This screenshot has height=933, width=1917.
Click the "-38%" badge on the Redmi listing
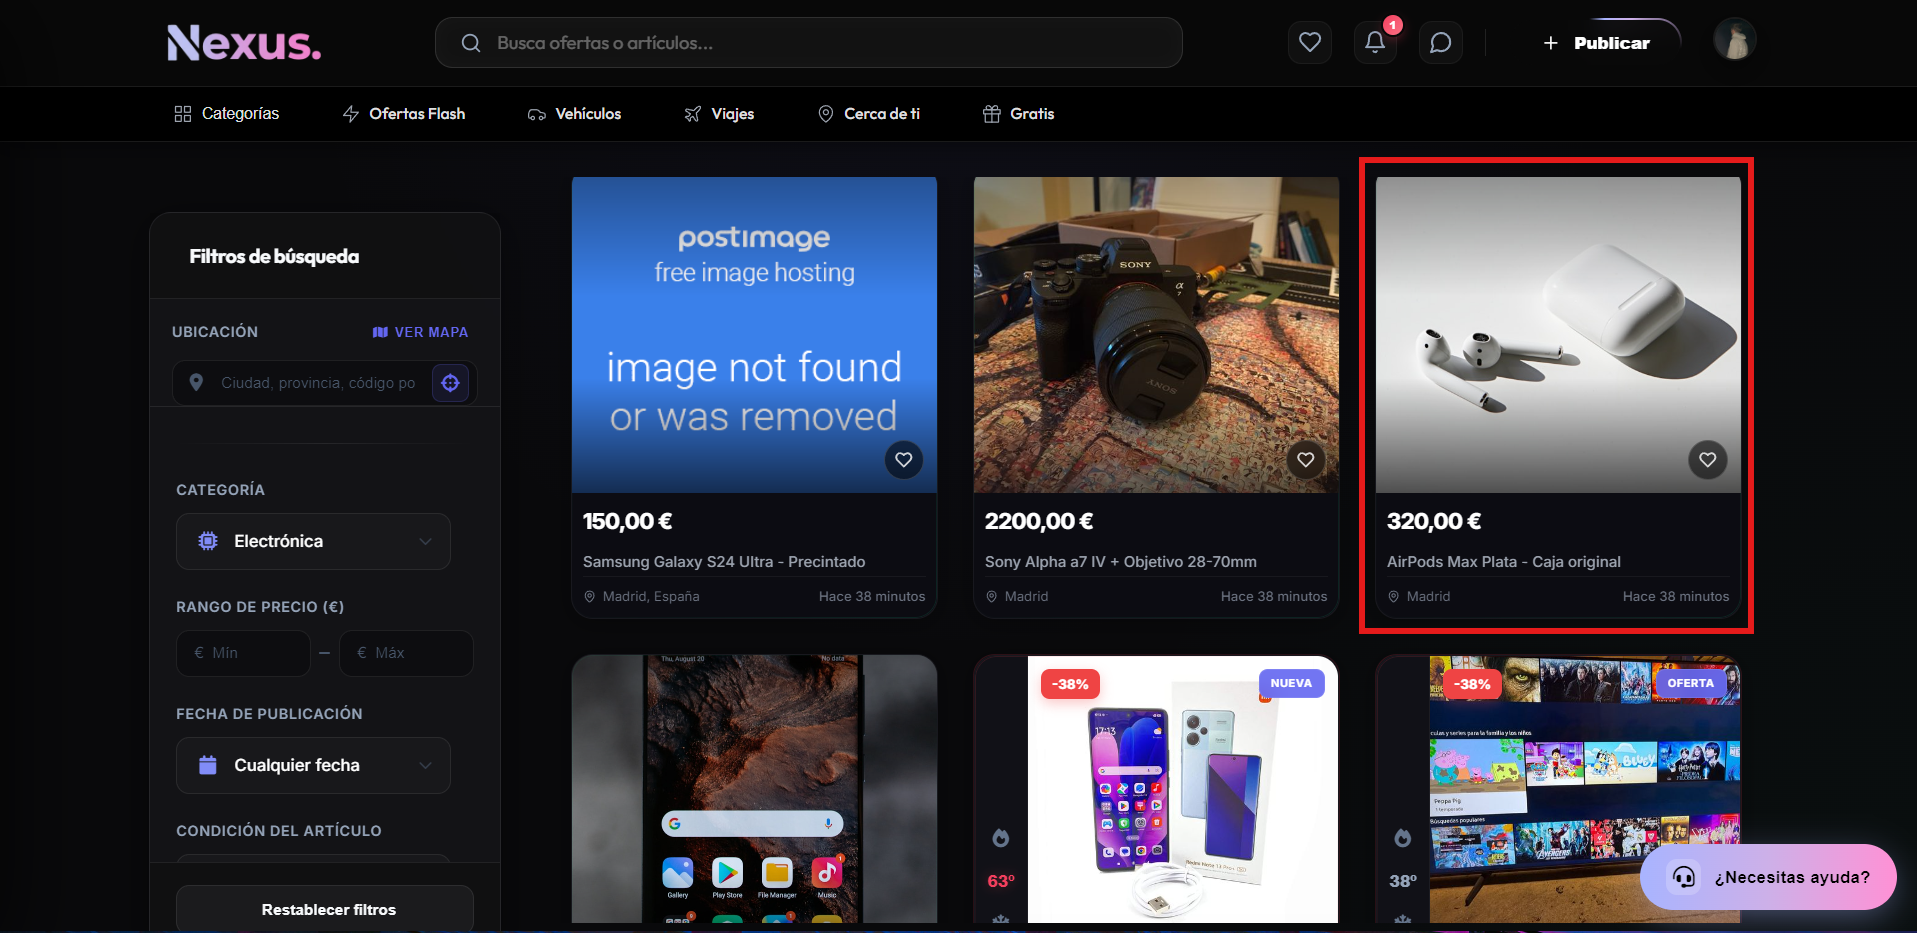[x=1070, y=684]
